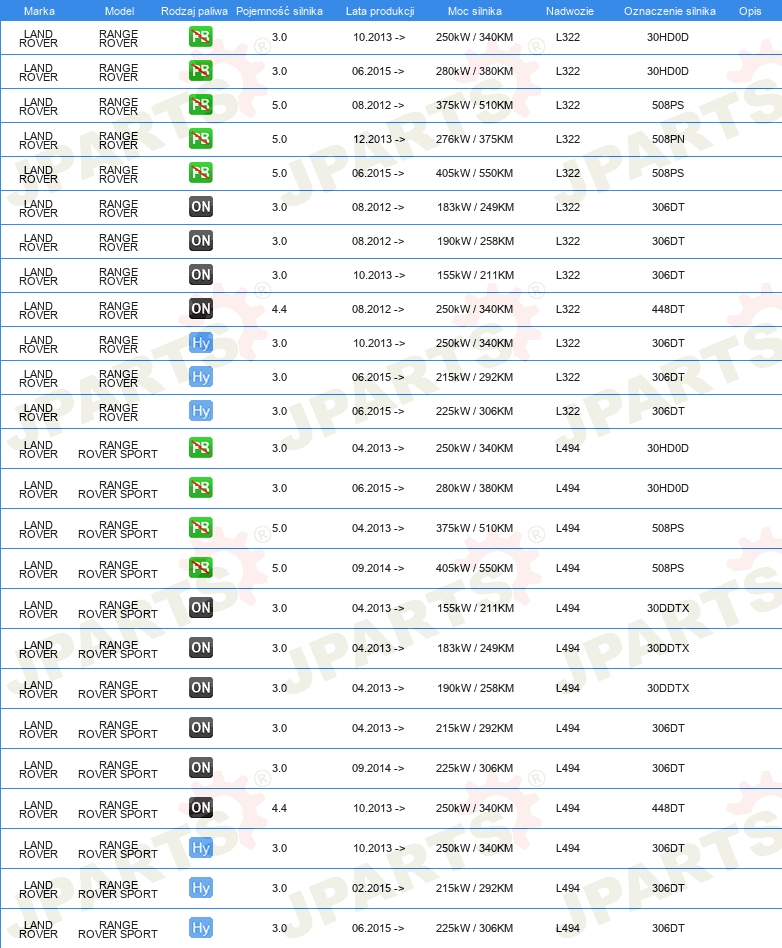
Task: Click the Opis column header
Action: [x=750, y=11]
